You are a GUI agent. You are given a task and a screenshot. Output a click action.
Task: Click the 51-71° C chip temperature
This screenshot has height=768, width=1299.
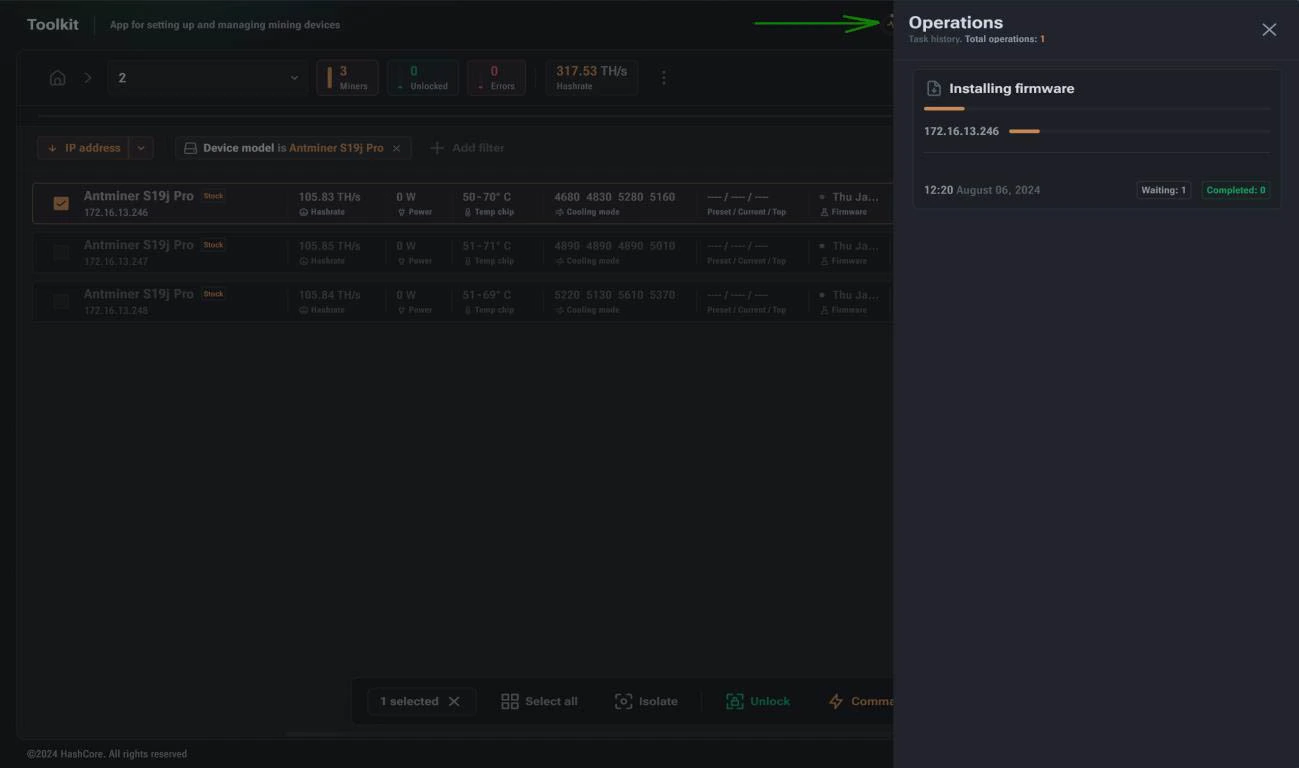point(487,246)
